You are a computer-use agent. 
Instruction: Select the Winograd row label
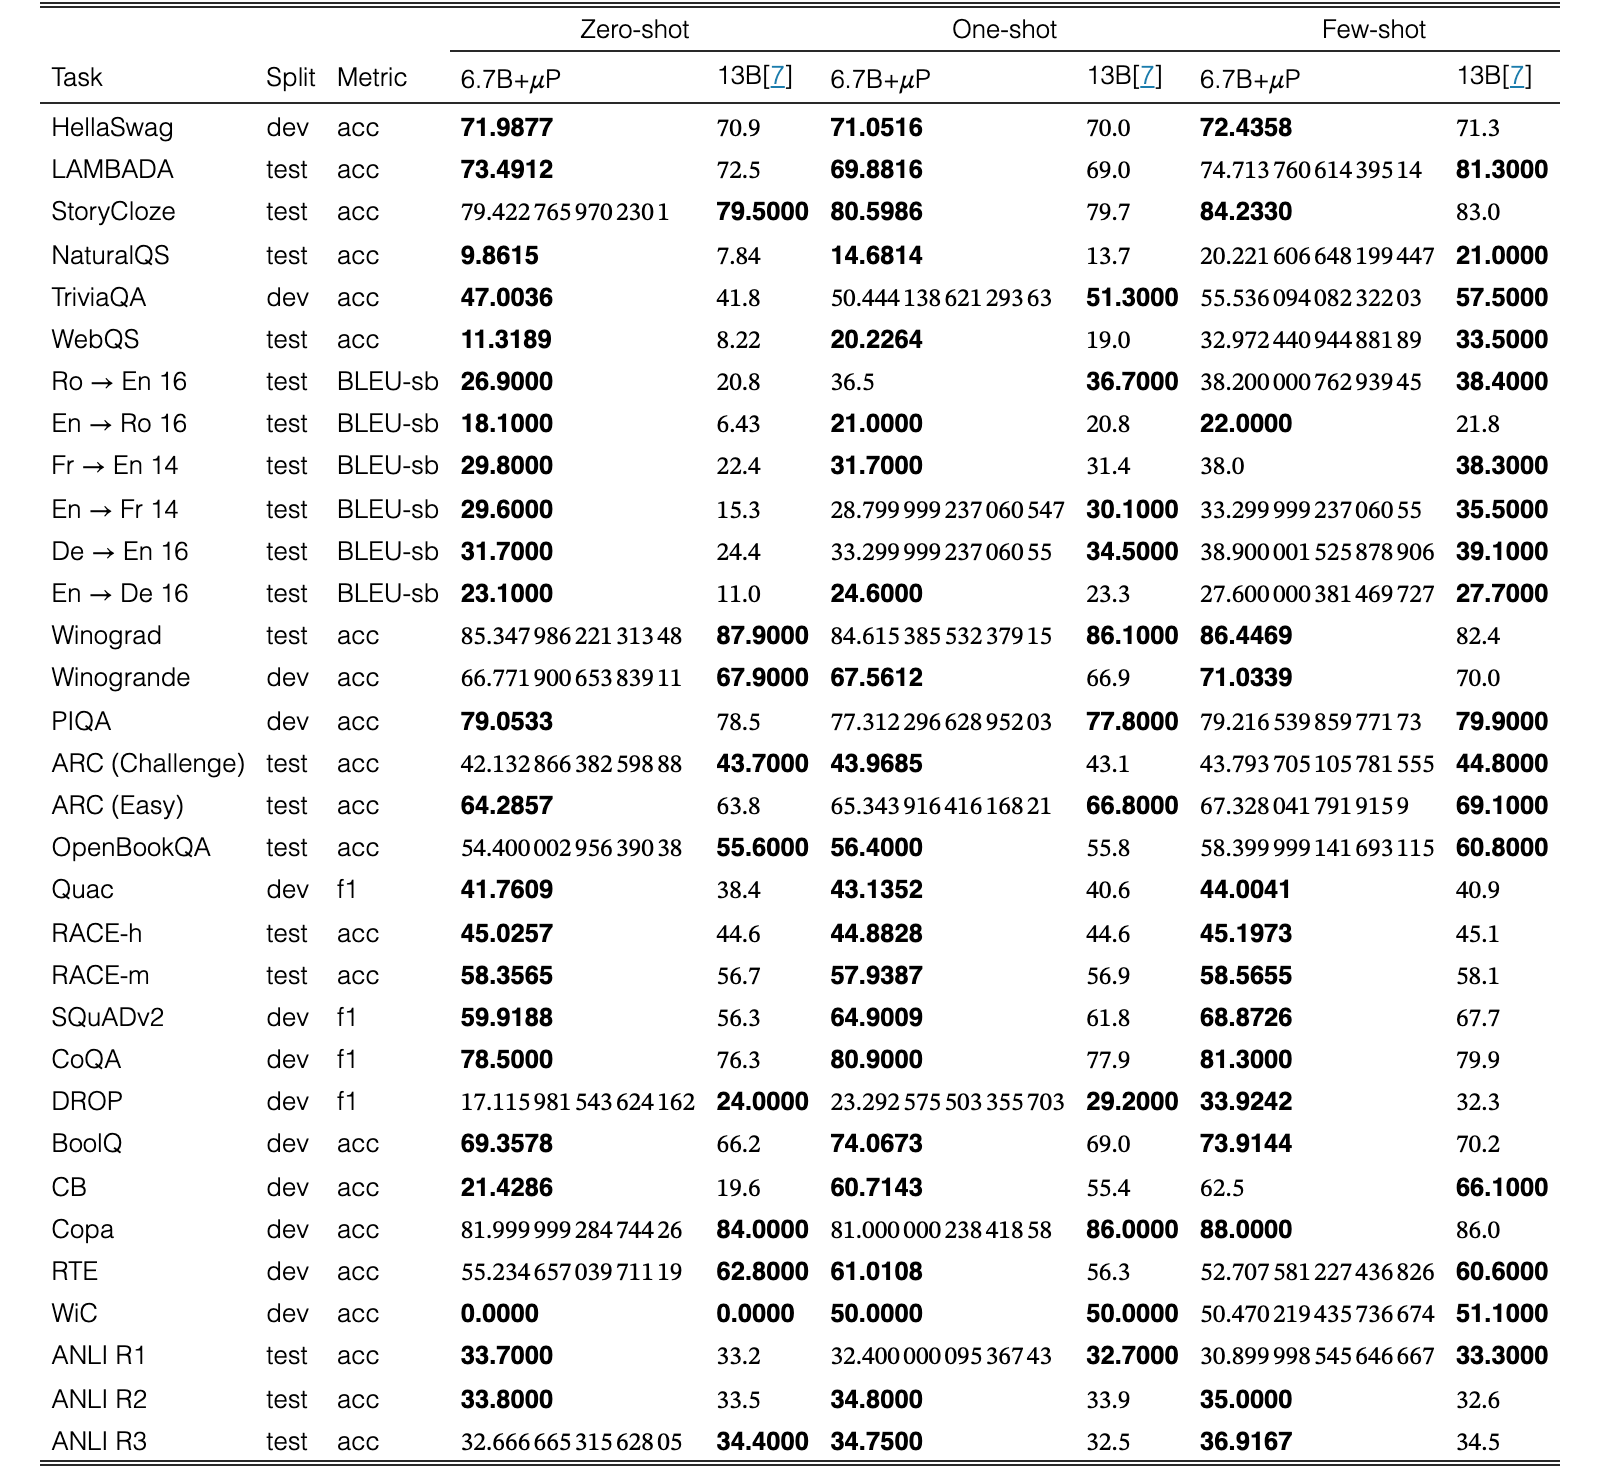[106, 636]
